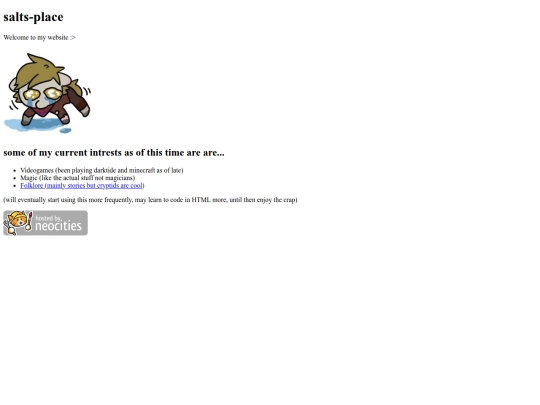Click the character's raised brown sleeve
This screenshot has width=540, height=405.
coord(77,98)
